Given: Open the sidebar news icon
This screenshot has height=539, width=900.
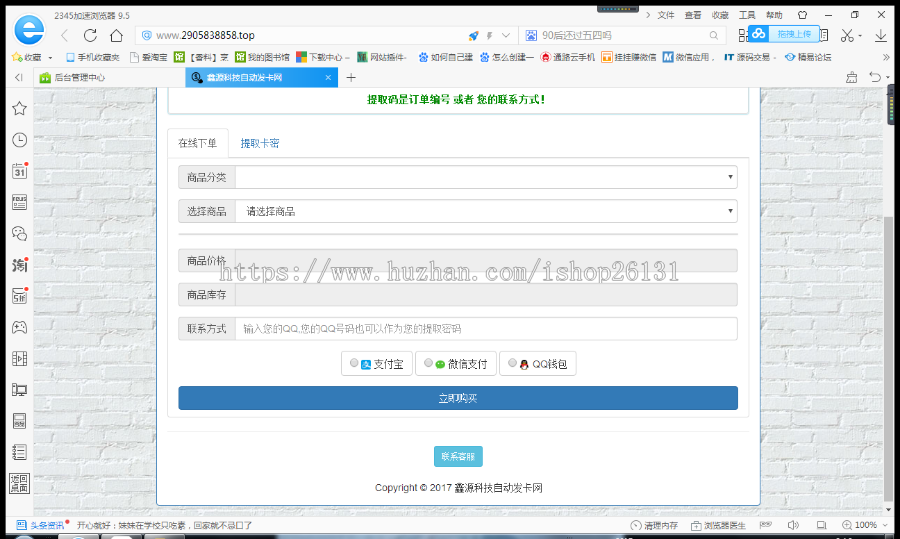Looking at the screenshot, I should (x=20, y=202).
